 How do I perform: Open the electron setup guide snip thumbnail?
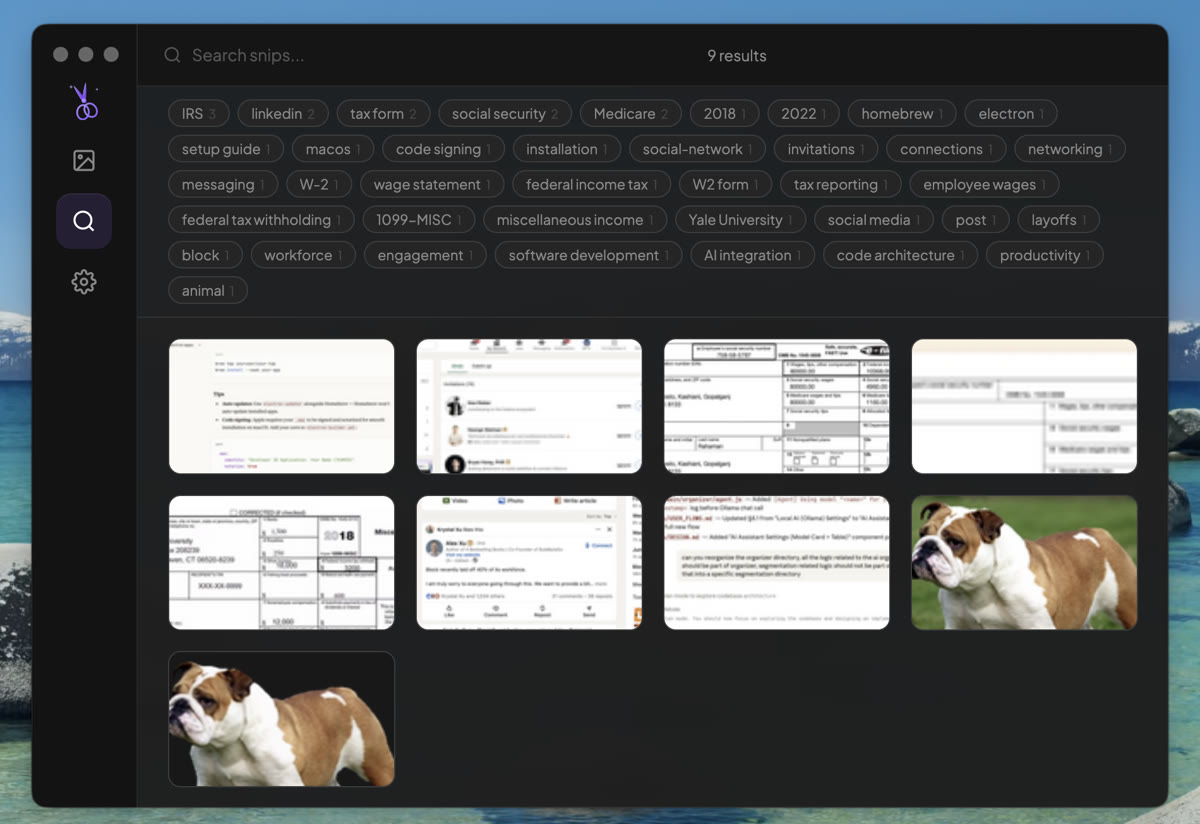(282, 406)
